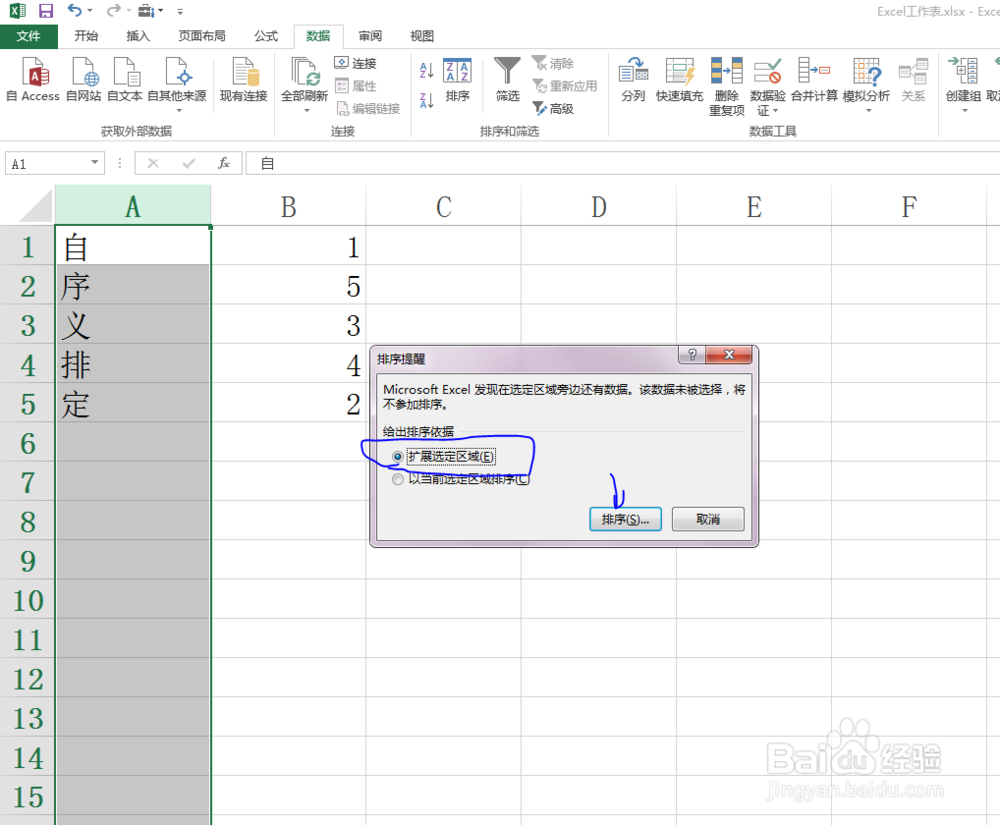Click help question mark in sort dialog

click(x=692, y=354)
